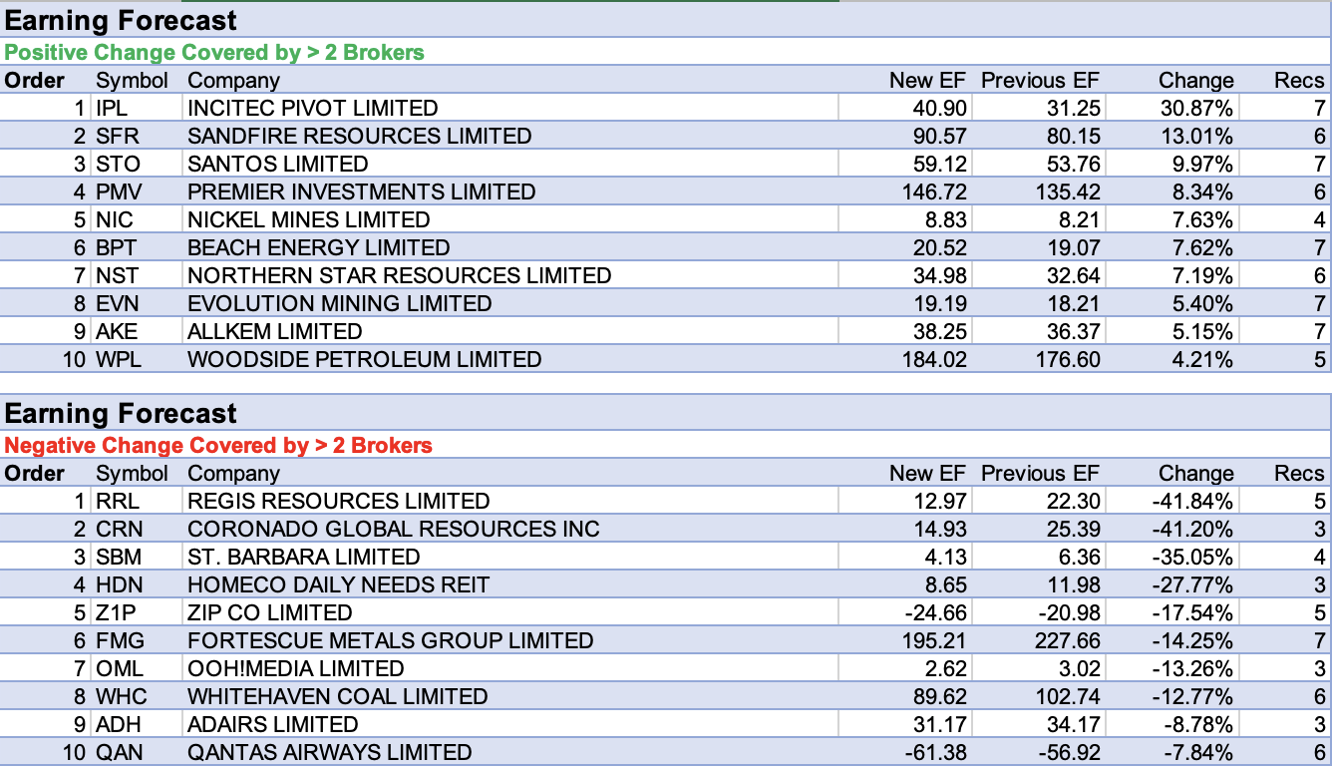Select the REGIS RESOURCES LIMITED cell
Screen dimensions: 1332x766
[338, 501]
